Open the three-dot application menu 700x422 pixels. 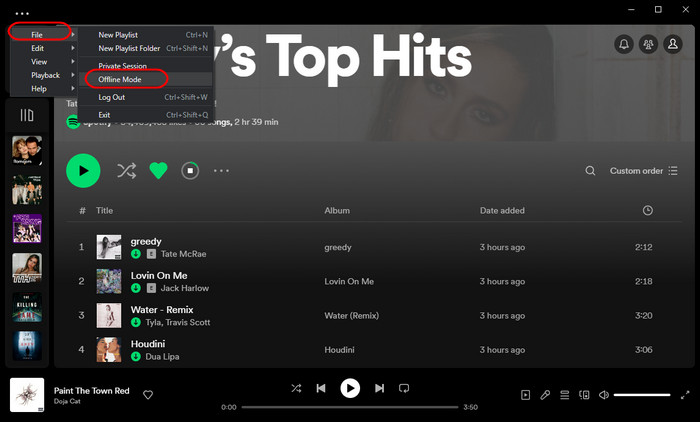click(x=22, y=13)
